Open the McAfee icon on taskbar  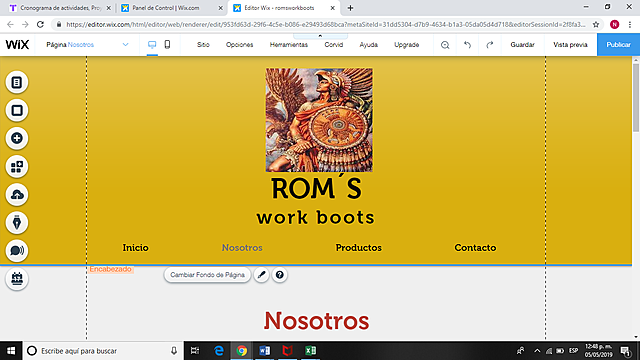[287, 351]
